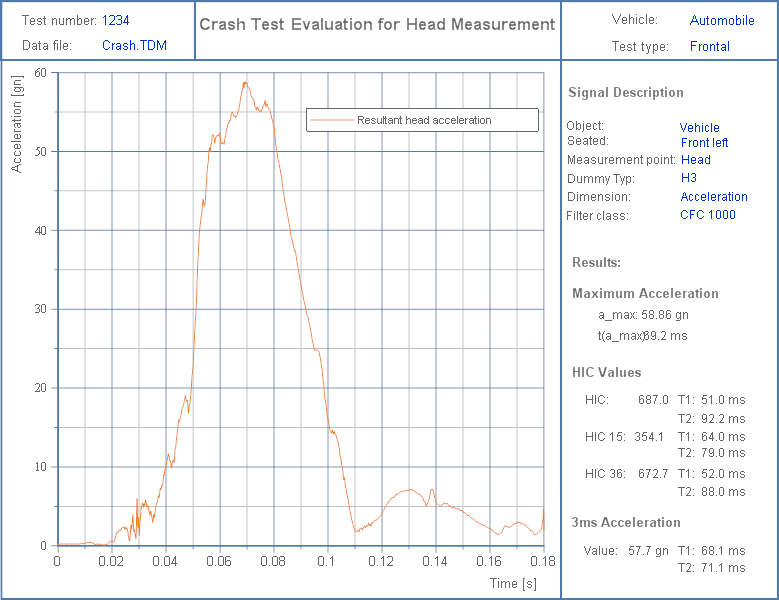This screenshot has width=779, height=600.
Task: Click the HIC 15 T2 79.0 ms value
Action: pyautogui.click(x=723, y=453)
